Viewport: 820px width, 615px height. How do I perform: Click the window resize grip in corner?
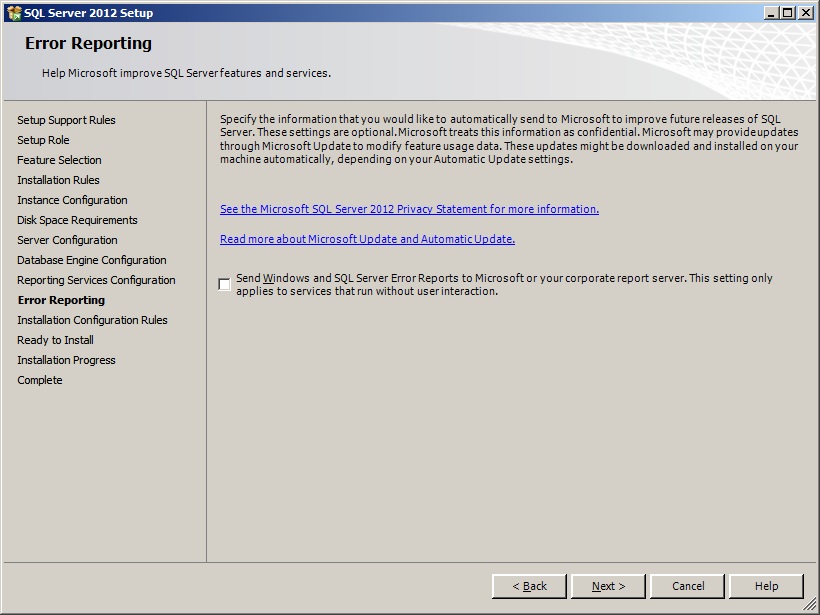[x=811, y=606]
